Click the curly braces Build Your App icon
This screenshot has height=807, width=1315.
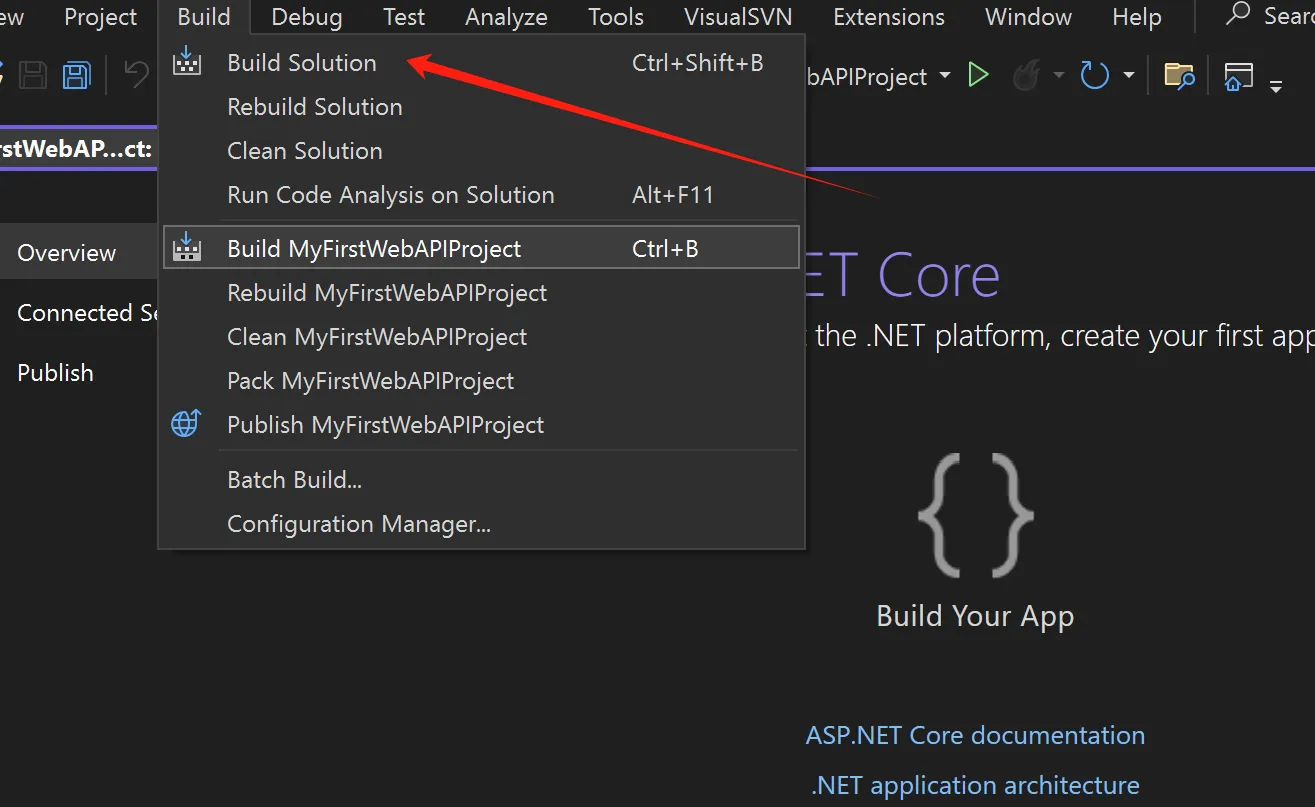(x=976, y=515)
